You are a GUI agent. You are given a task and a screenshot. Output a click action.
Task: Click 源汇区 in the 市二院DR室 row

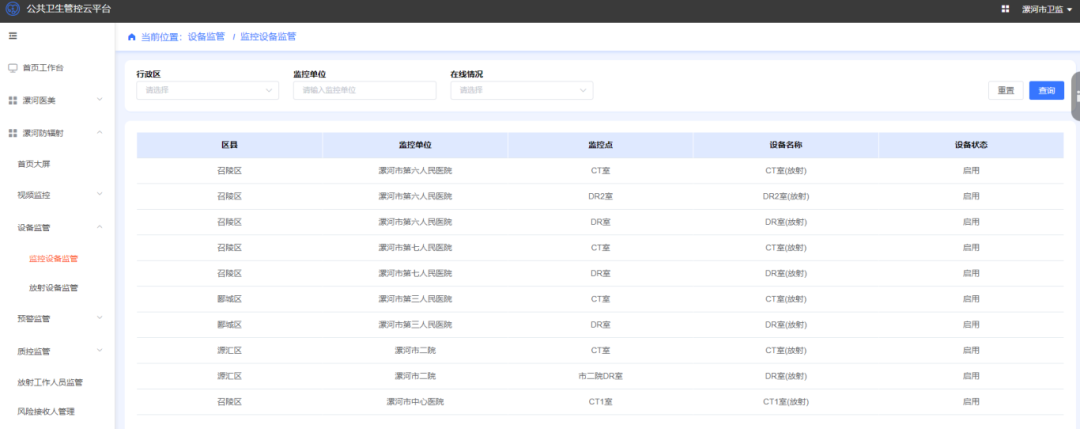click(x=229, y=376)
